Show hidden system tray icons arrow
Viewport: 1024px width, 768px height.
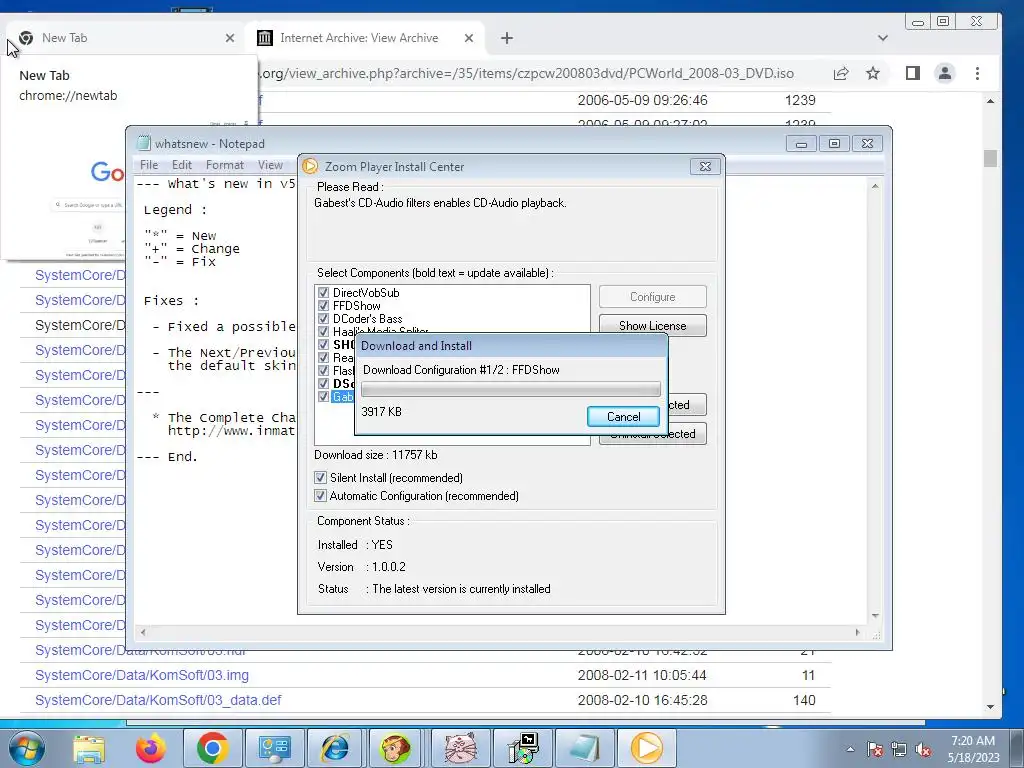point(850,749)
